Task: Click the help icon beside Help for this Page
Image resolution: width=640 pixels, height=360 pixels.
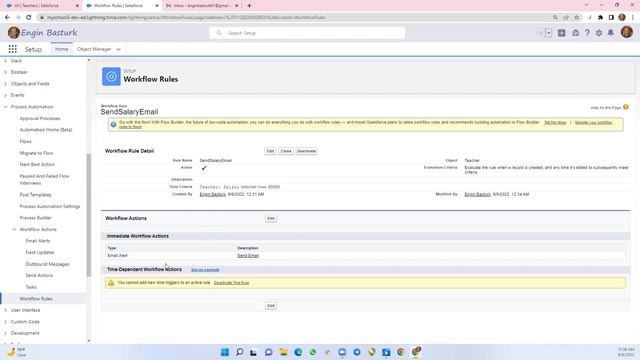Action: pyautogui.click(x=626, y=107)
